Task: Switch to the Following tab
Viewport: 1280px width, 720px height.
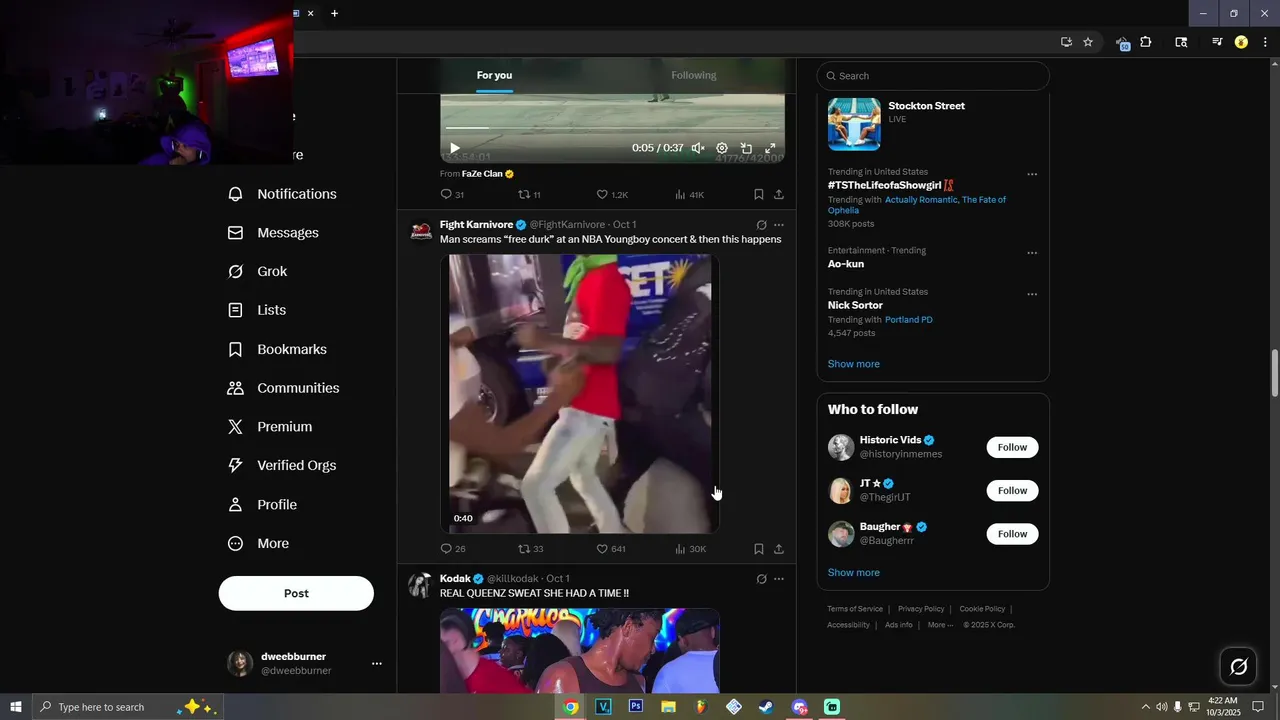Action: pyautogui.click(x=694, y=75)
